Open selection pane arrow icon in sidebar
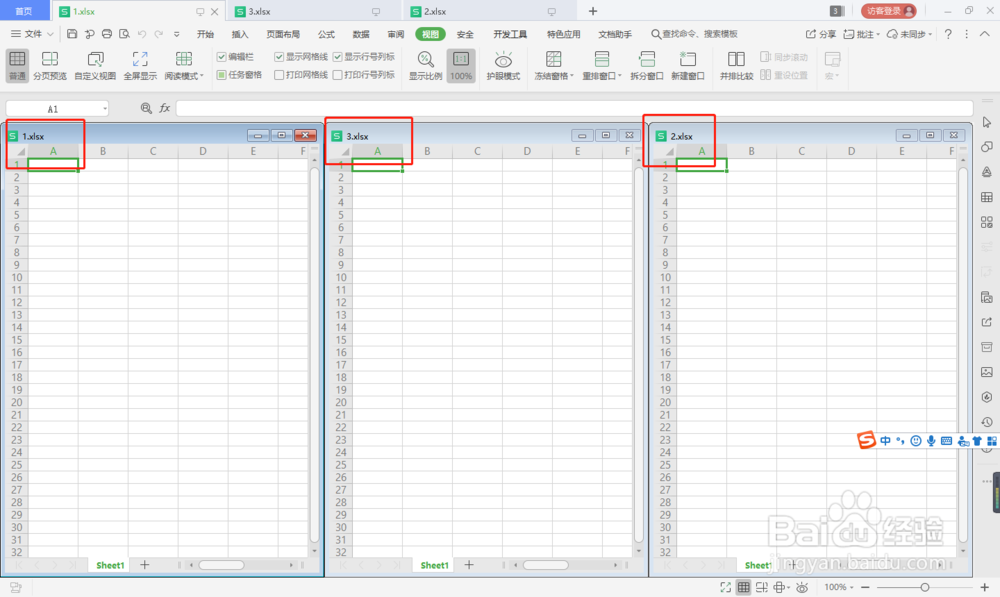 987,122
